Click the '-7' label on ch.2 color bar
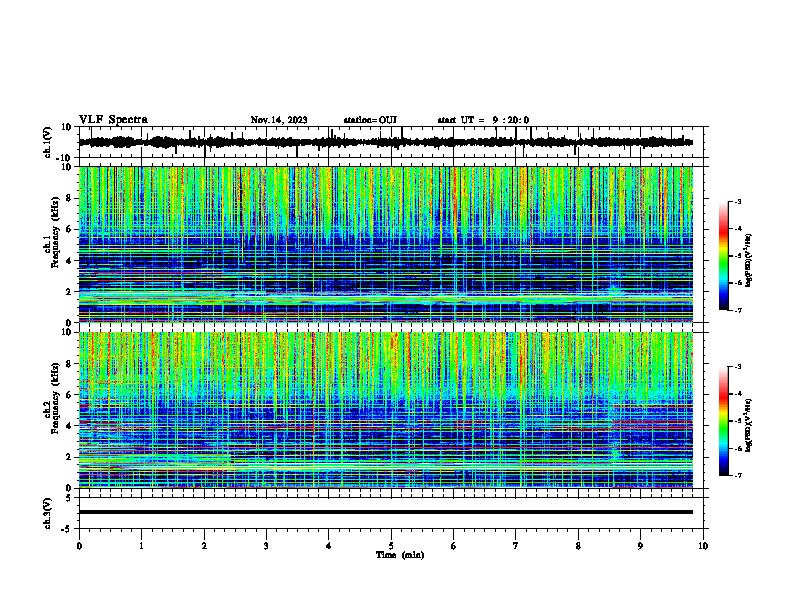Viewport: 792px width, 612px height. 737,475
